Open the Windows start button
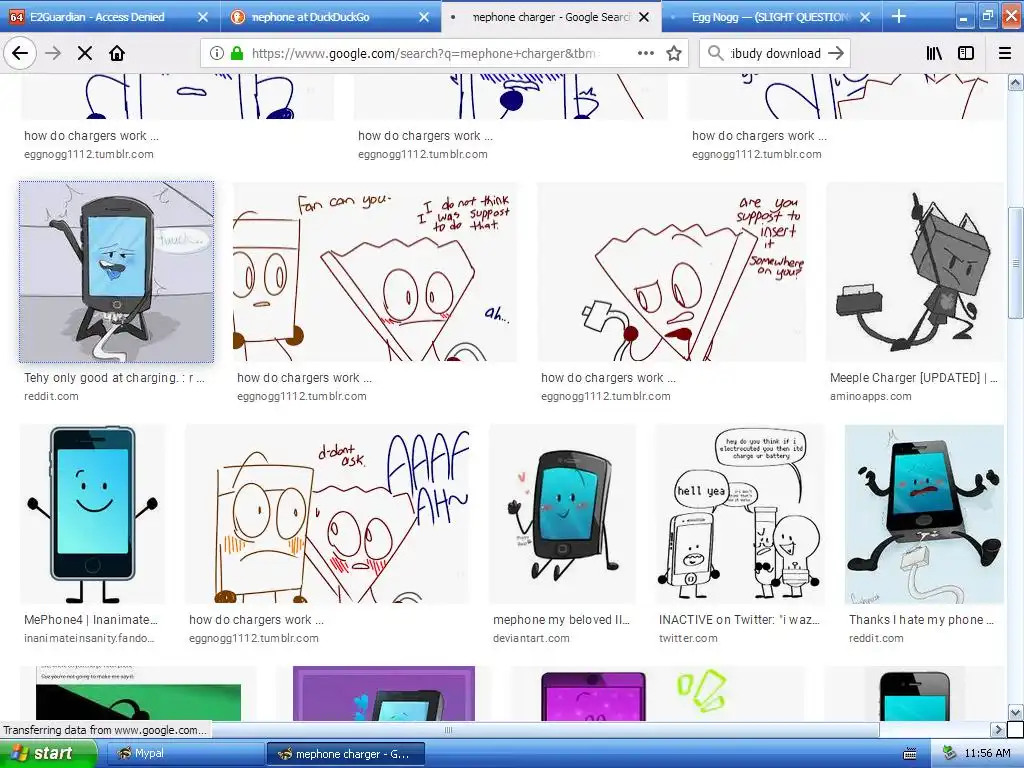1024x768 pixels. pyautogui.click(x=48, y=753)
